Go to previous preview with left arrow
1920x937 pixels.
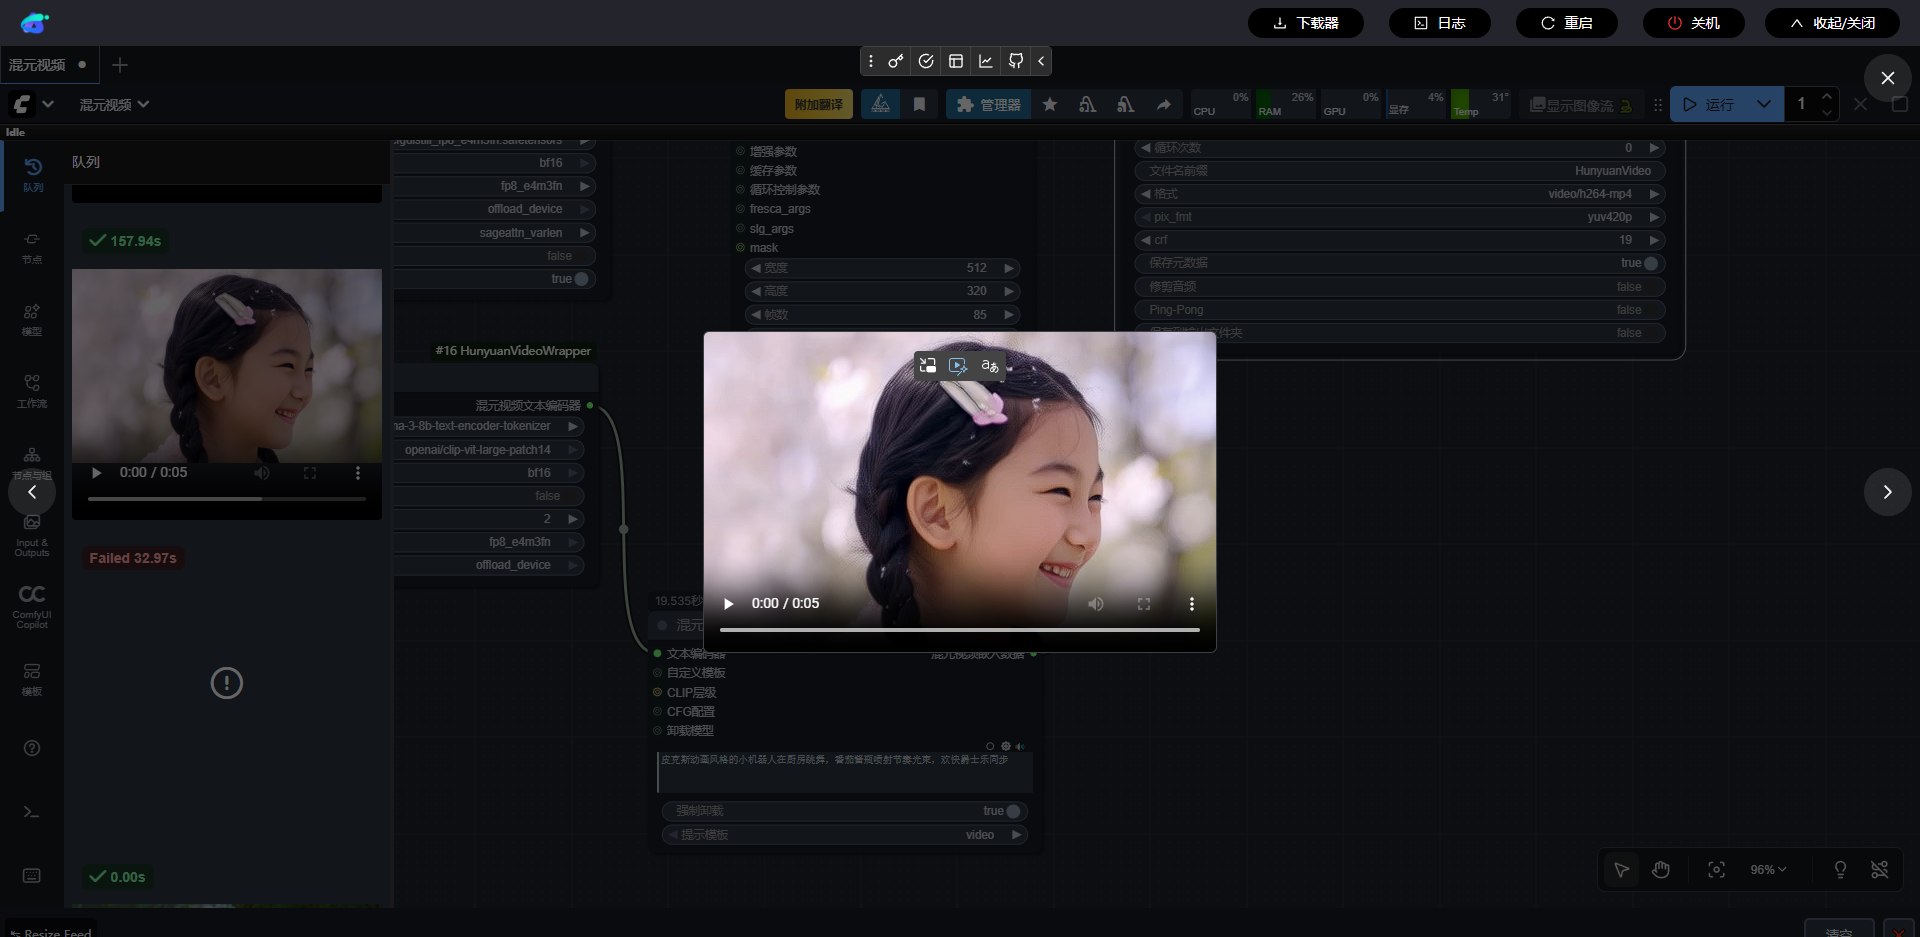pyautogui.click(x=32, y=492)
